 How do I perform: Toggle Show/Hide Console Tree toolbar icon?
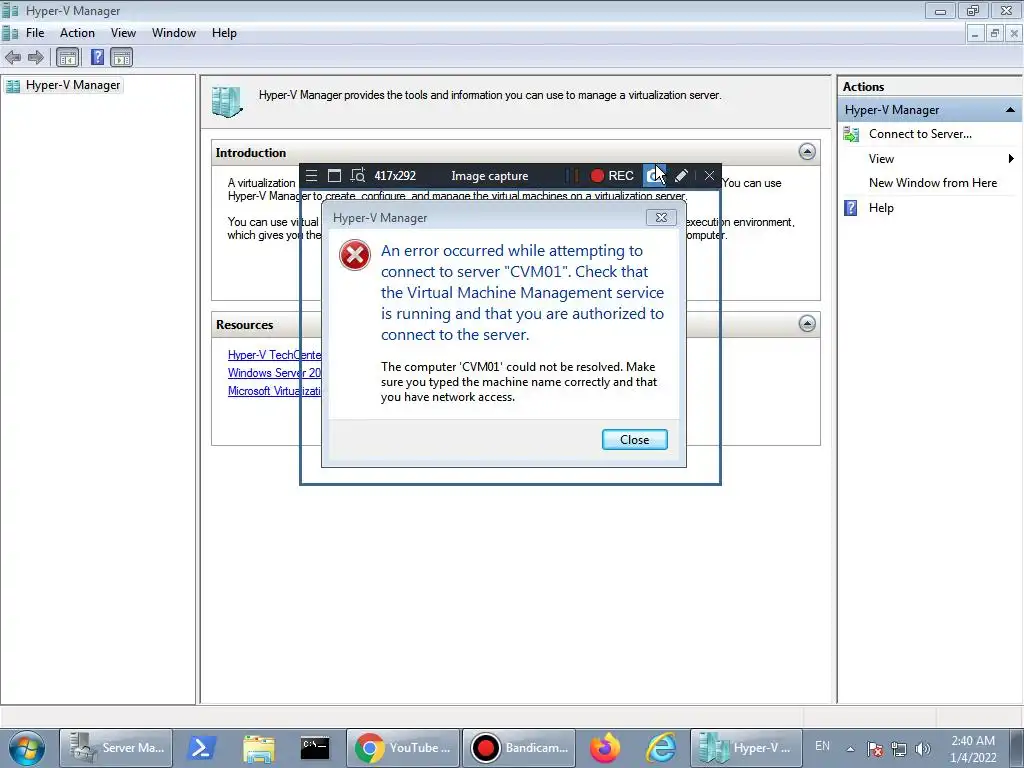click(67, 57)
